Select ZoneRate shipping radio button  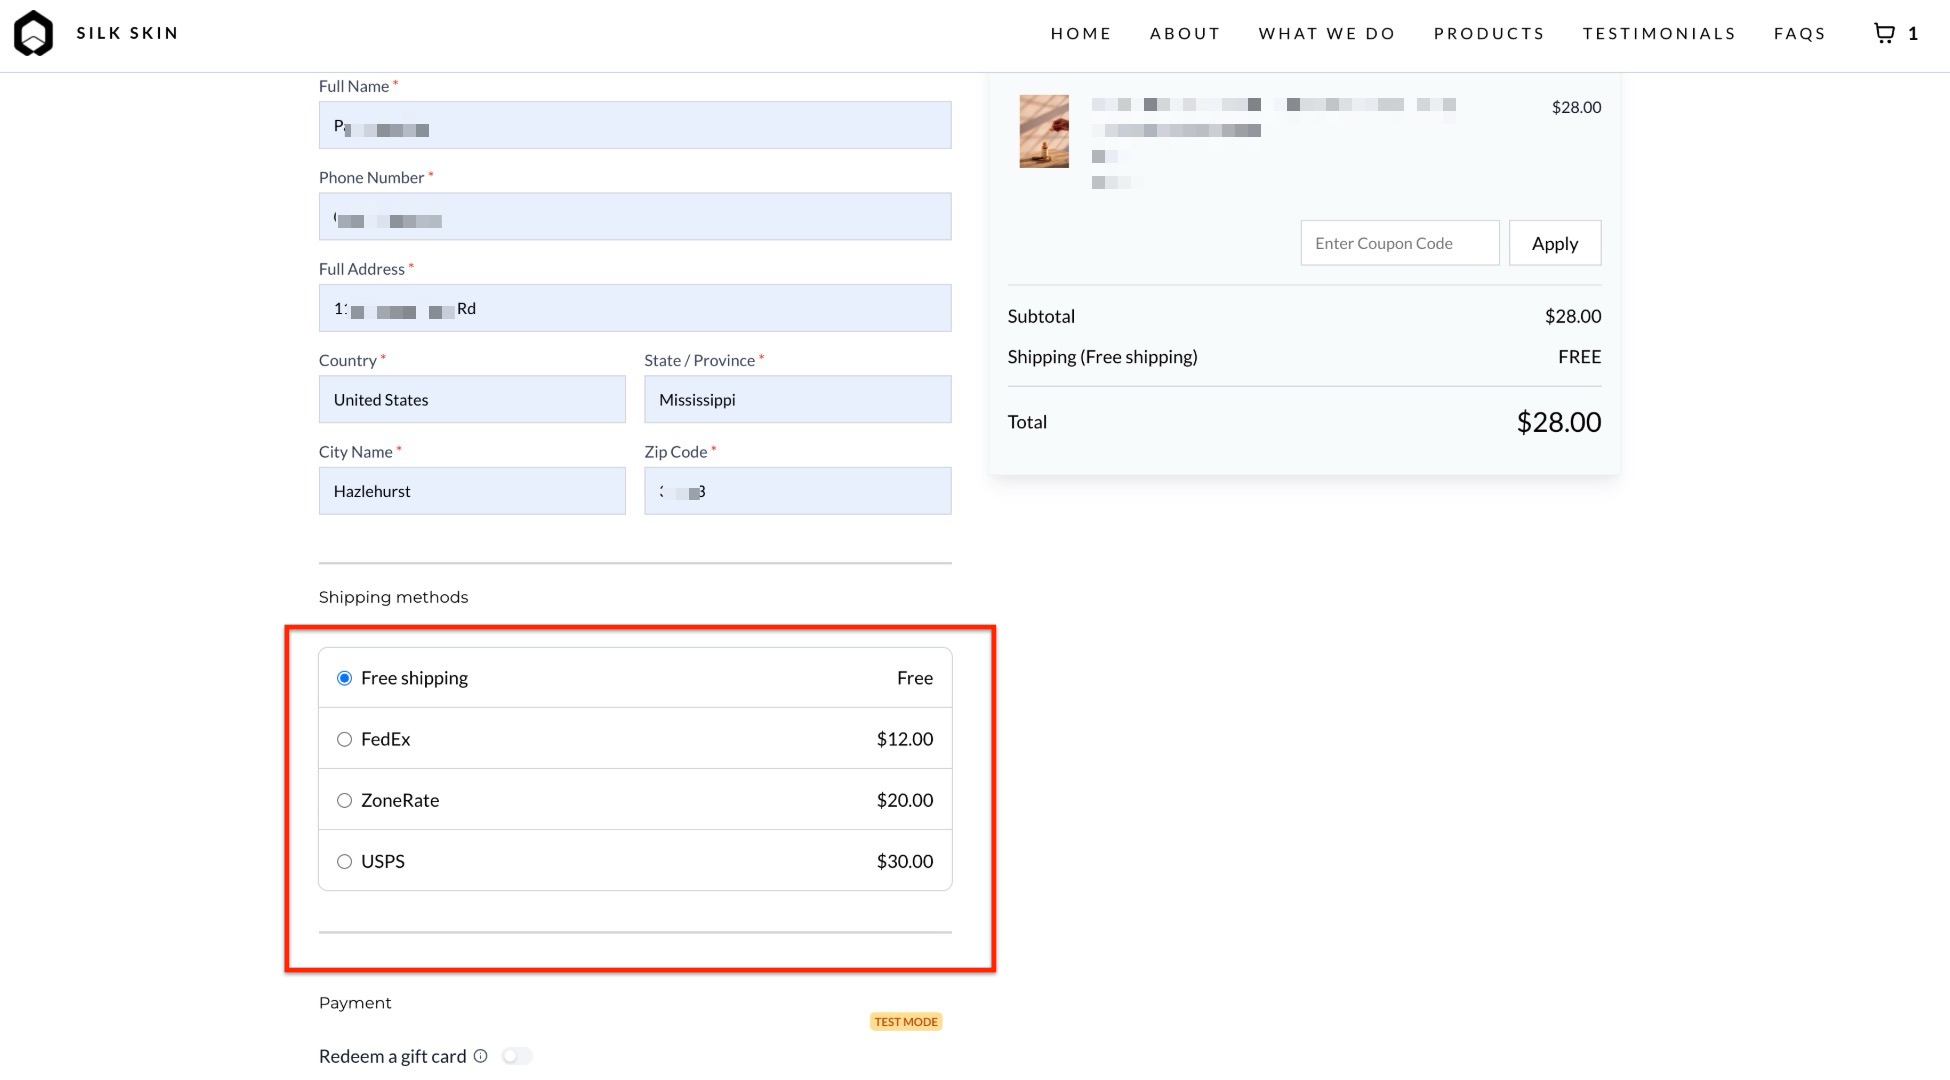point(345,800)
